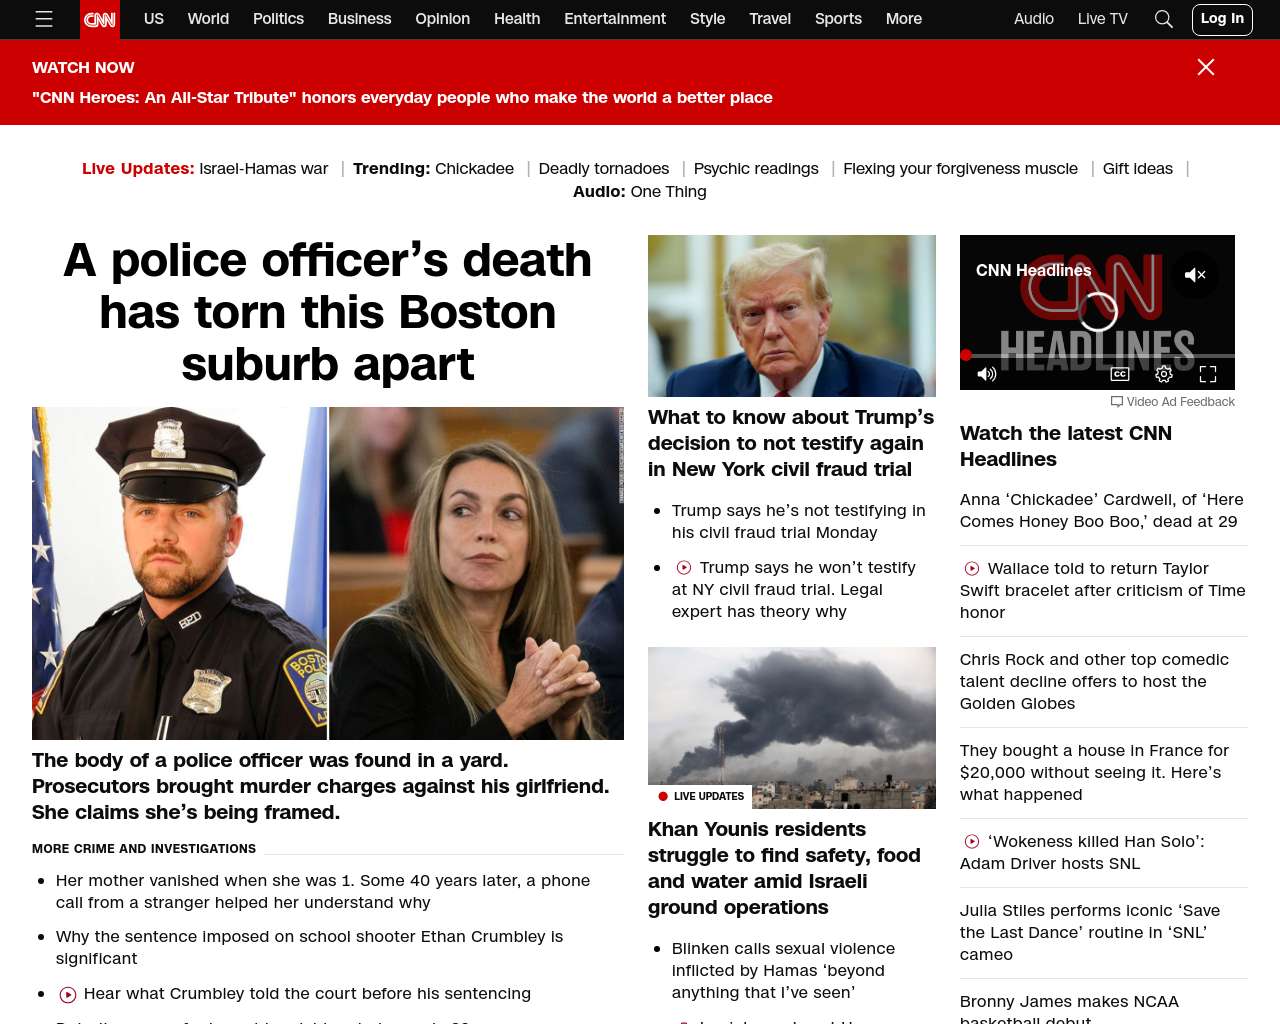
Task: Click the Video Ad Feedback icon link
Action: (x=1172, y=401)
